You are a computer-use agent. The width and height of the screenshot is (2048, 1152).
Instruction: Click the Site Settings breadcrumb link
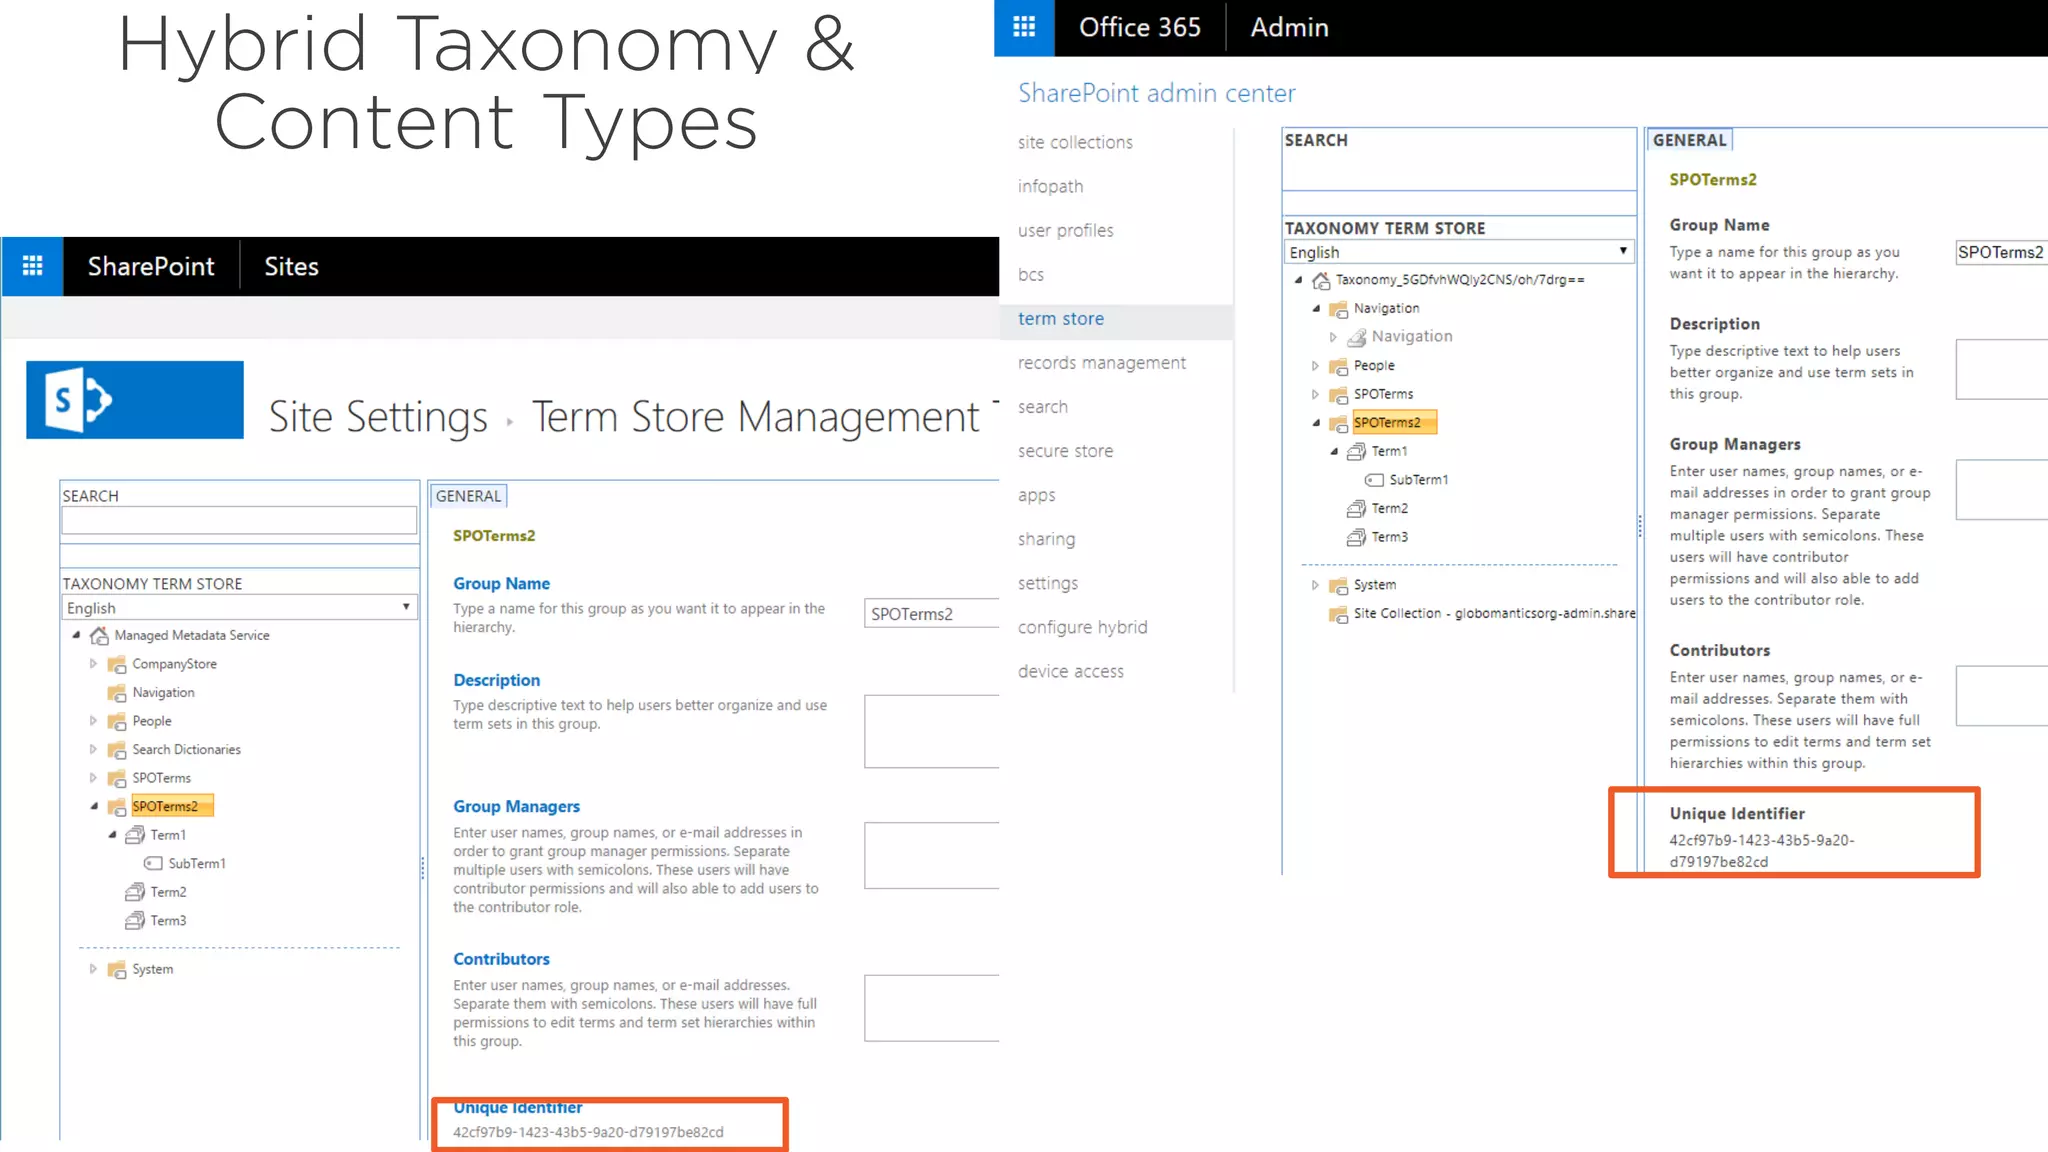[378, 417]
